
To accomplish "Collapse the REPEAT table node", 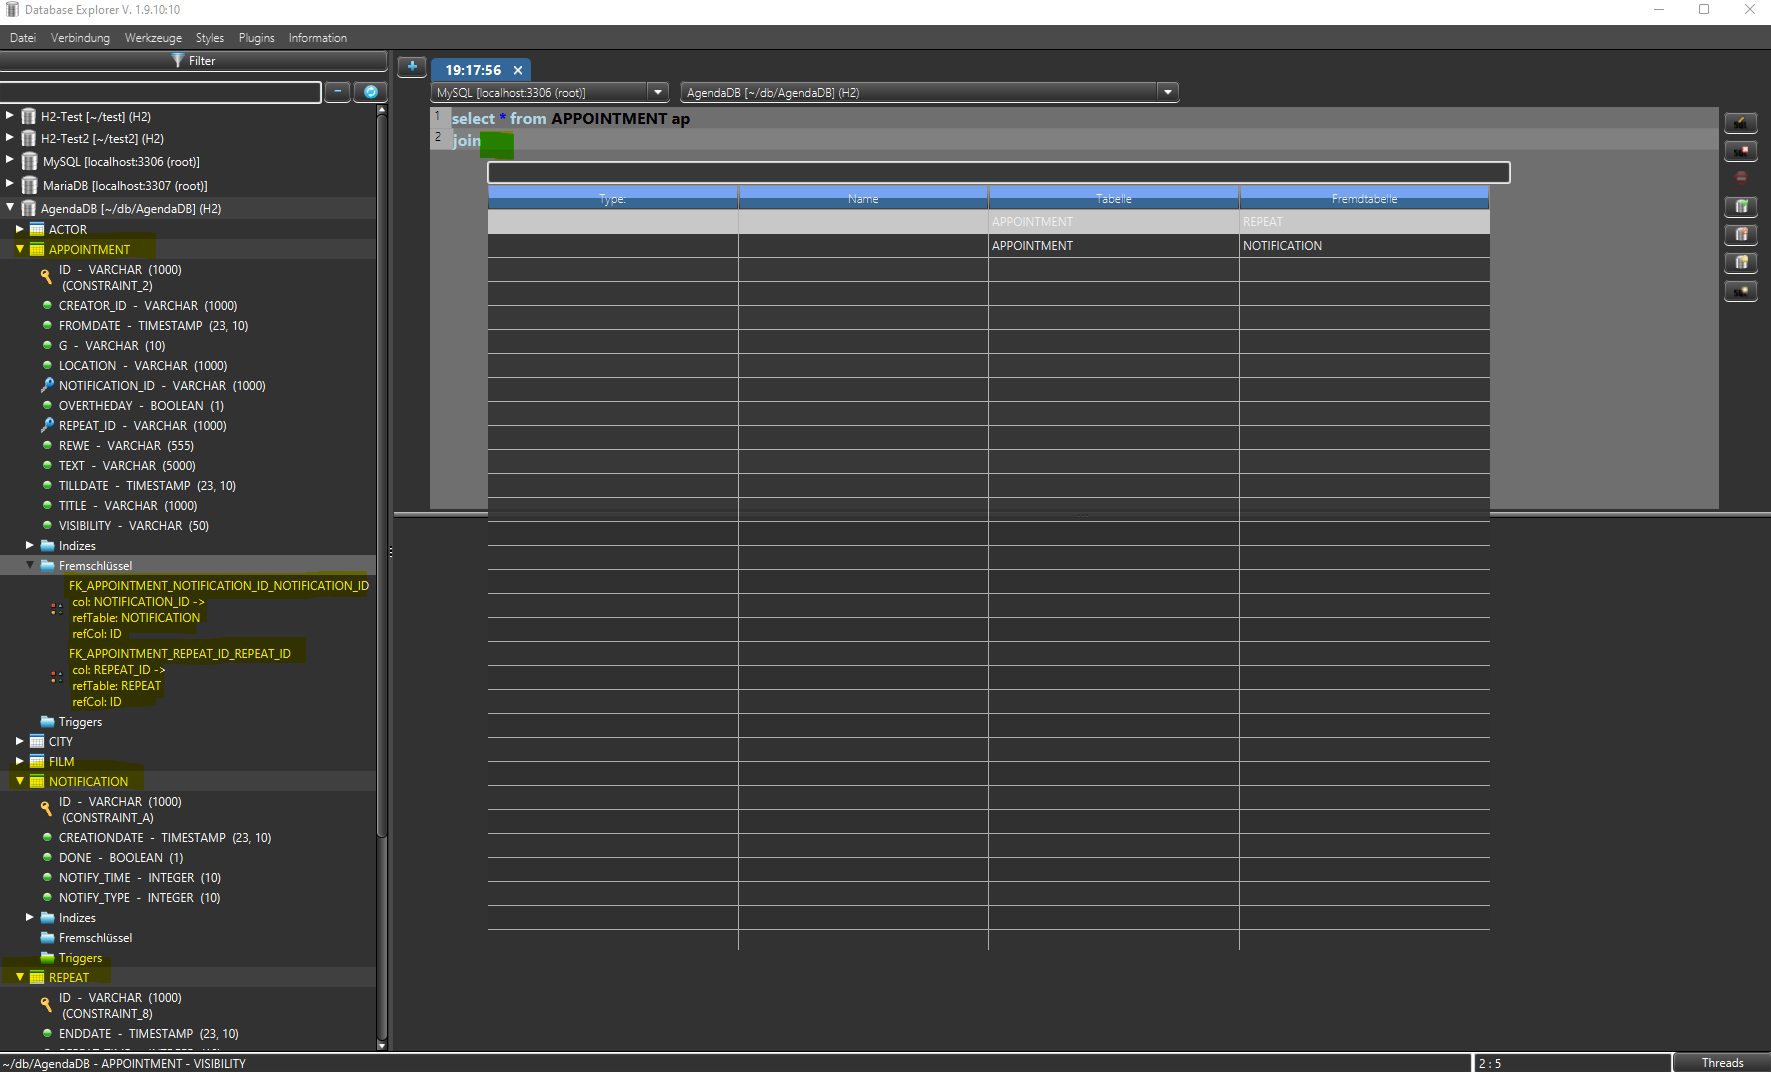I will click(x=20, y=977).
